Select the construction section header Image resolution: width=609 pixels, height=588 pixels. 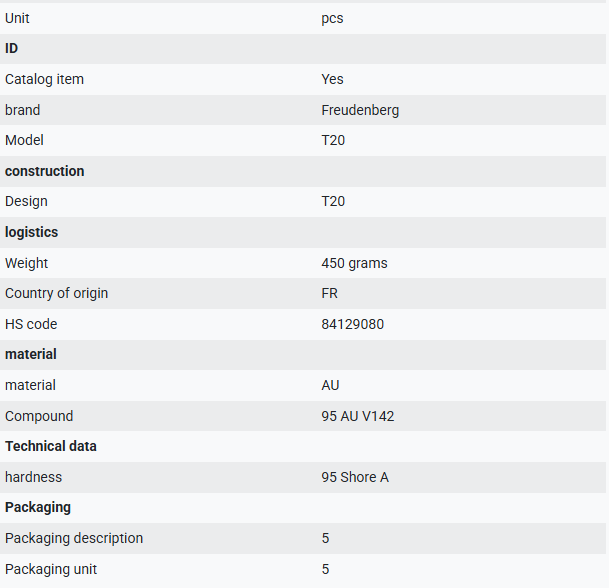(45, 171)
